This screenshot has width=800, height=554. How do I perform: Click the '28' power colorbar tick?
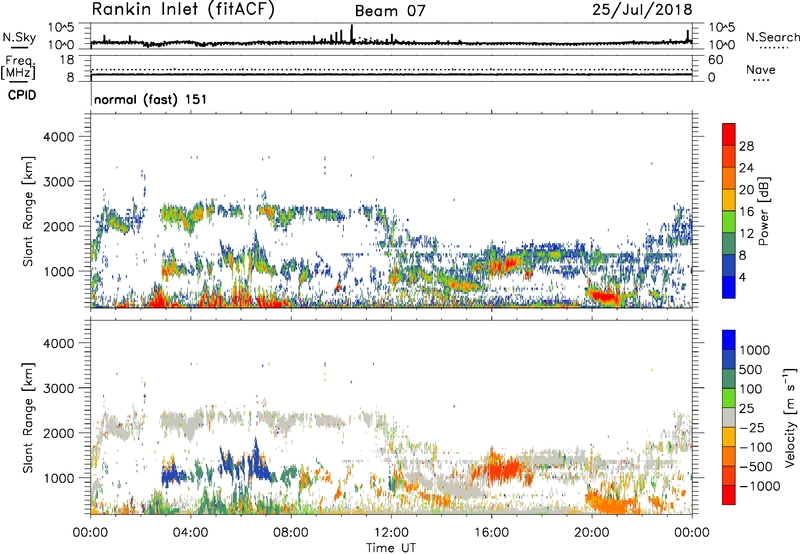(746, 146)
